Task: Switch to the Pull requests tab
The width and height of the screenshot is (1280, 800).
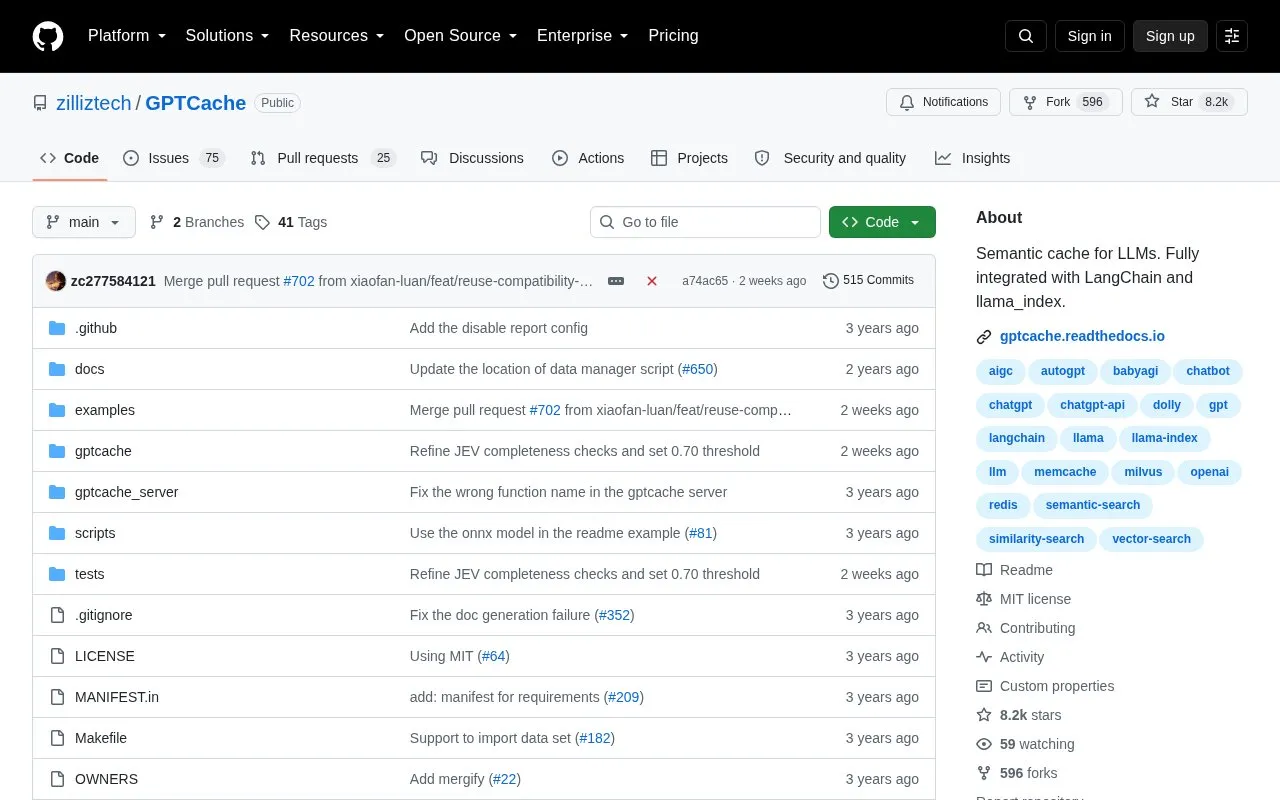Action: (x=323, y=158)
